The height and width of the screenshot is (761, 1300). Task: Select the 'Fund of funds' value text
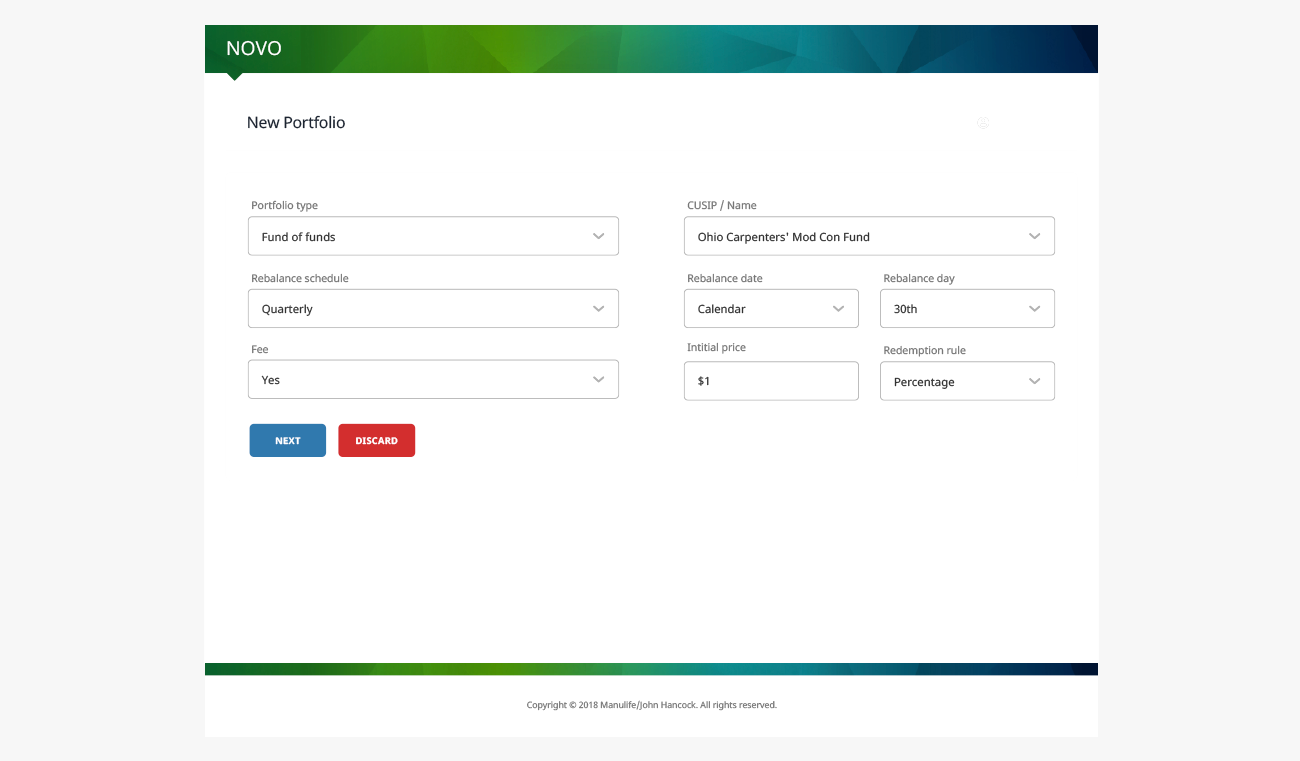[x=298, y=237]
